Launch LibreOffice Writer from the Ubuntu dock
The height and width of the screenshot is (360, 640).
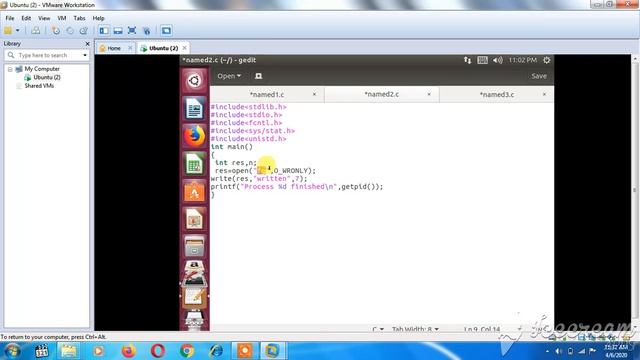194,108
